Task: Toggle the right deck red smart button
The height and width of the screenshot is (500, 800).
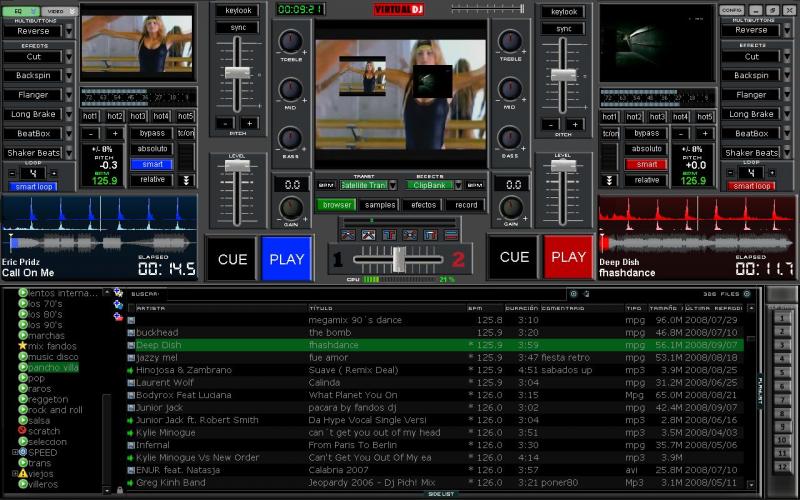Action: (x=646, y=164)
